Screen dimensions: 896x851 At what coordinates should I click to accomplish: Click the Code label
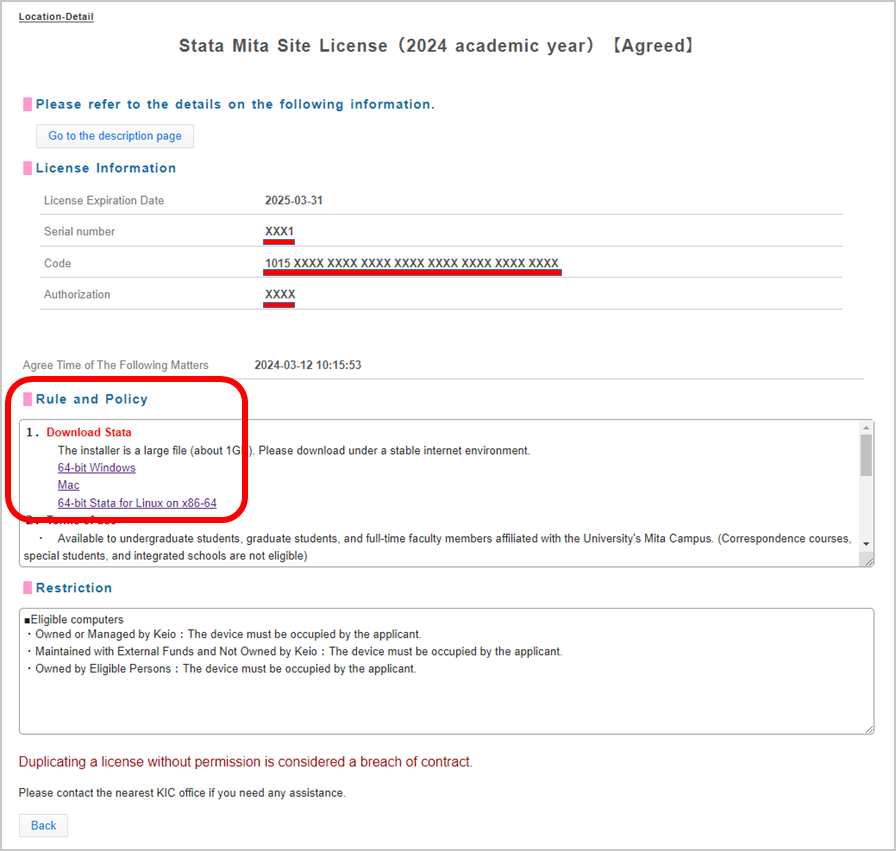[x=58, y=263]
